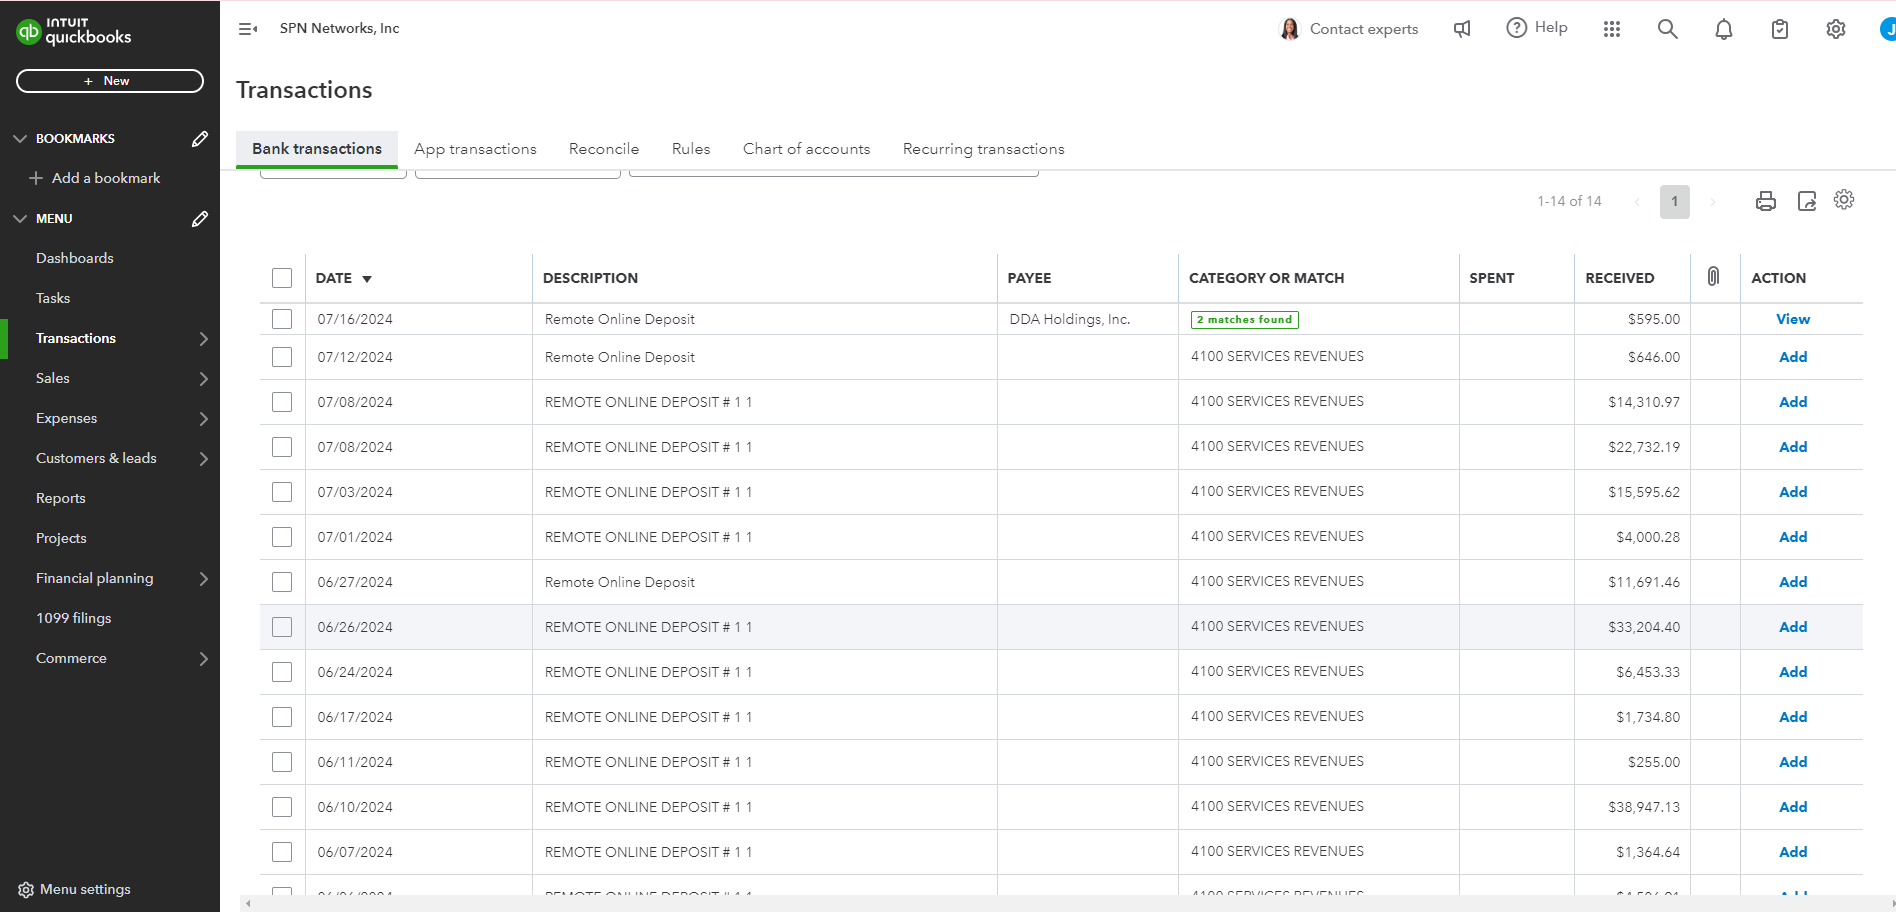
Task: Click the New button
Action: 110,81
